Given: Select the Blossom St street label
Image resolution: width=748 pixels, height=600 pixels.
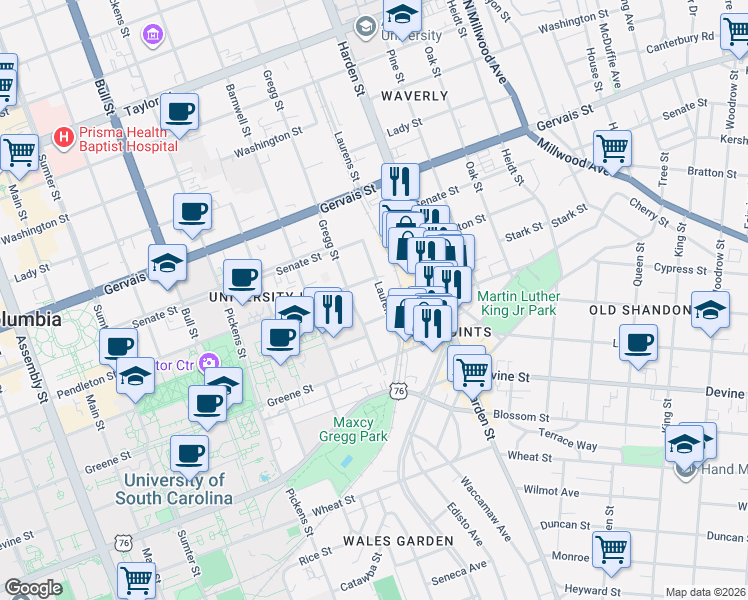Looking at the screenshot, I should (521, 416).
